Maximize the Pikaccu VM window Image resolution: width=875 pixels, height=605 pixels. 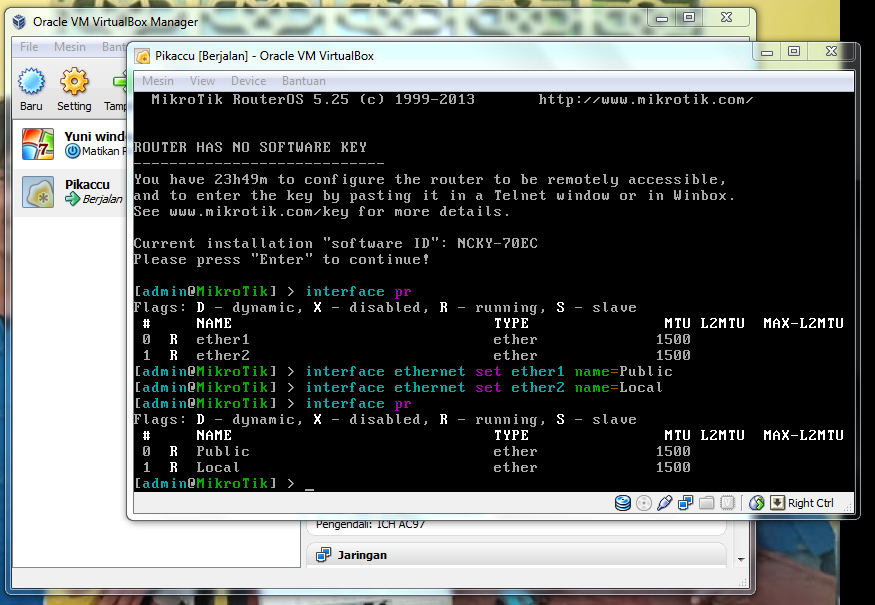point(794,52)
